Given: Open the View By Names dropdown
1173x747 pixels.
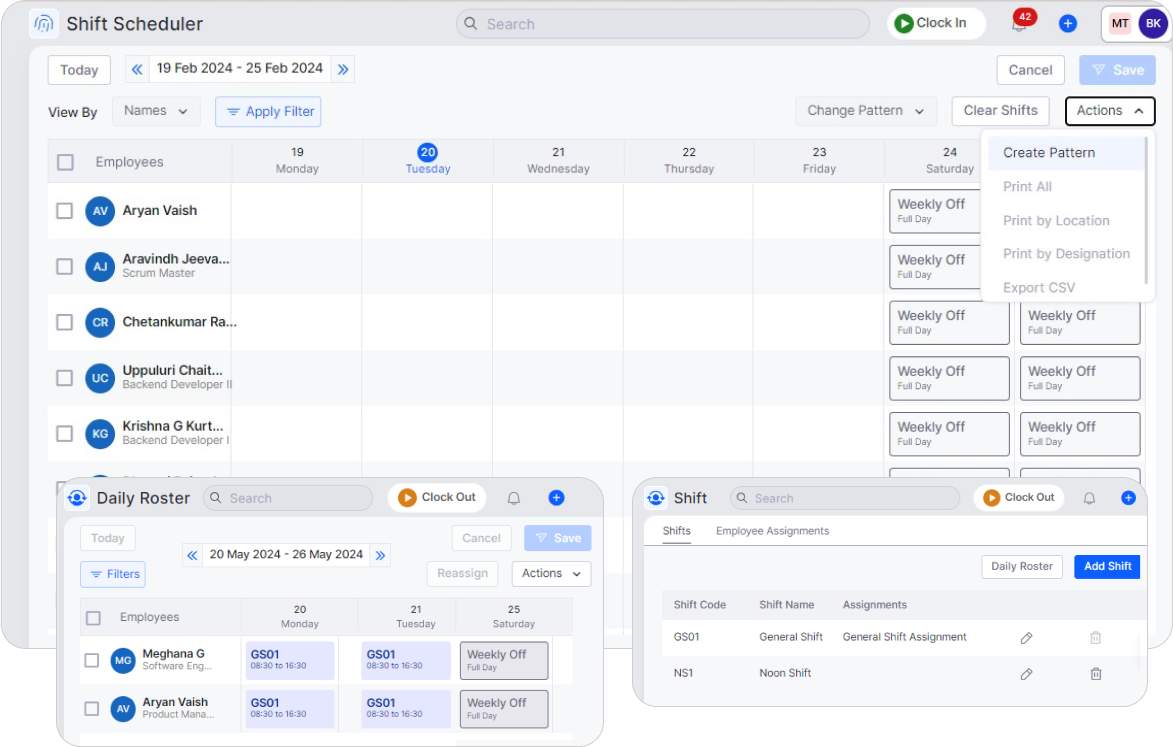Looking at the screenshot, I should [x=156, y=111].
